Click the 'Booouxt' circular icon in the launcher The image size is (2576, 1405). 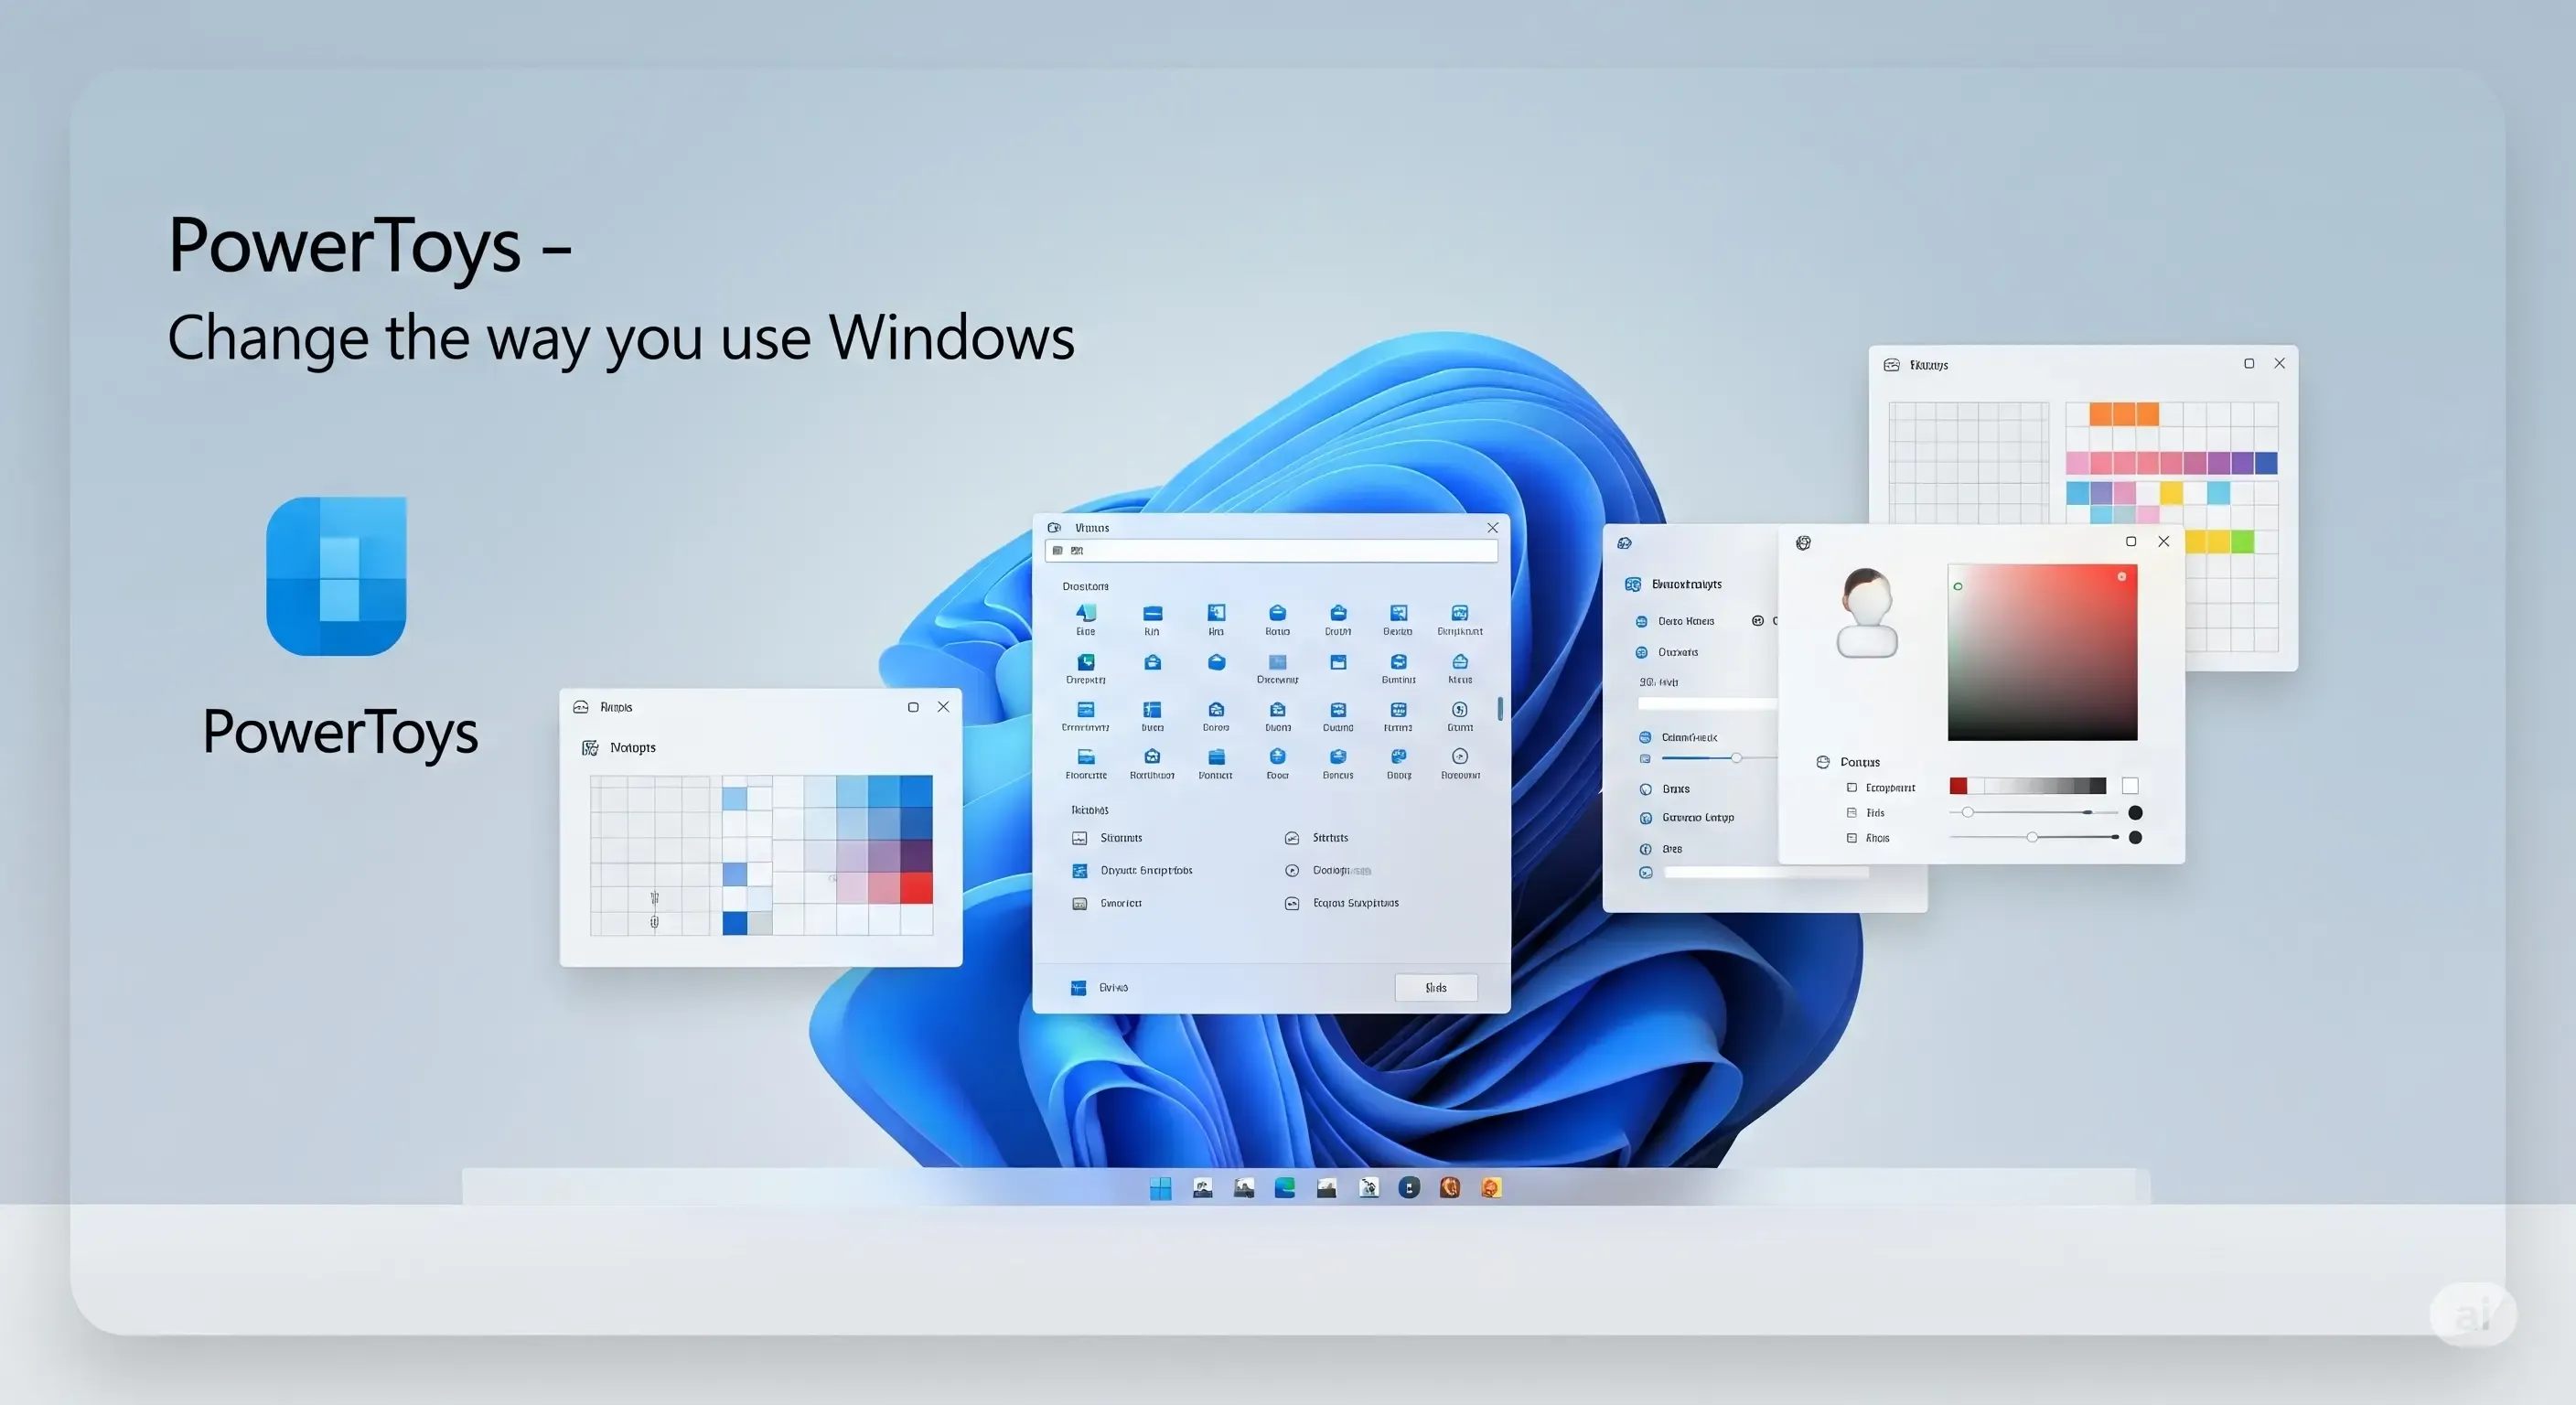(1460, 757)
